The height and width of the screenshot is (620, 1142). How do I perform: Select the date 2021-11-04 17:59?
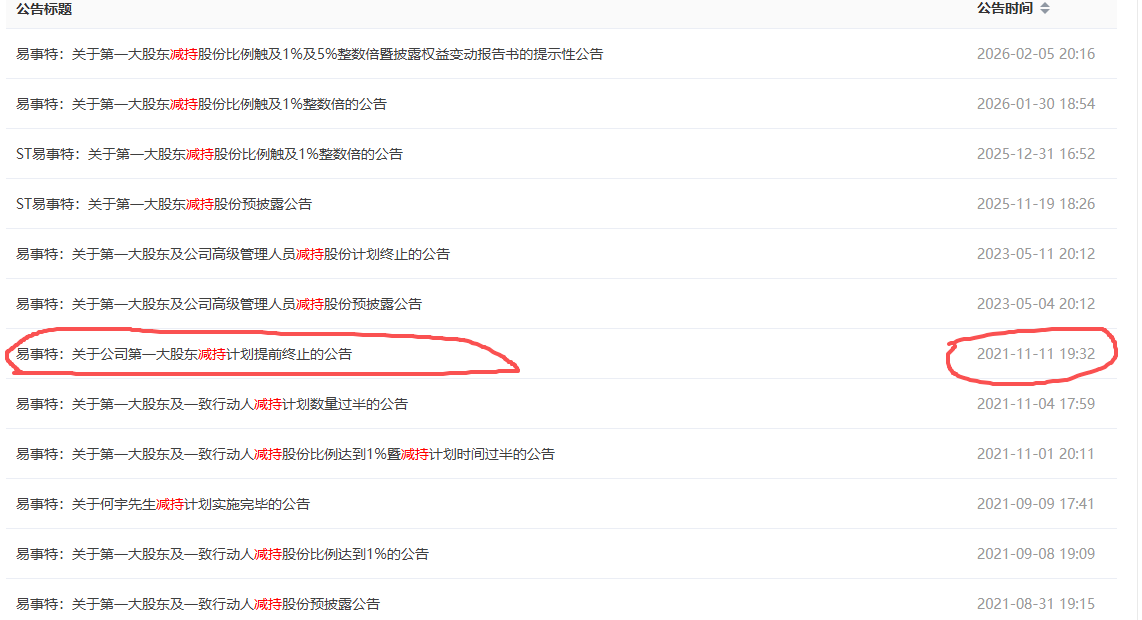coord(1036,404)
